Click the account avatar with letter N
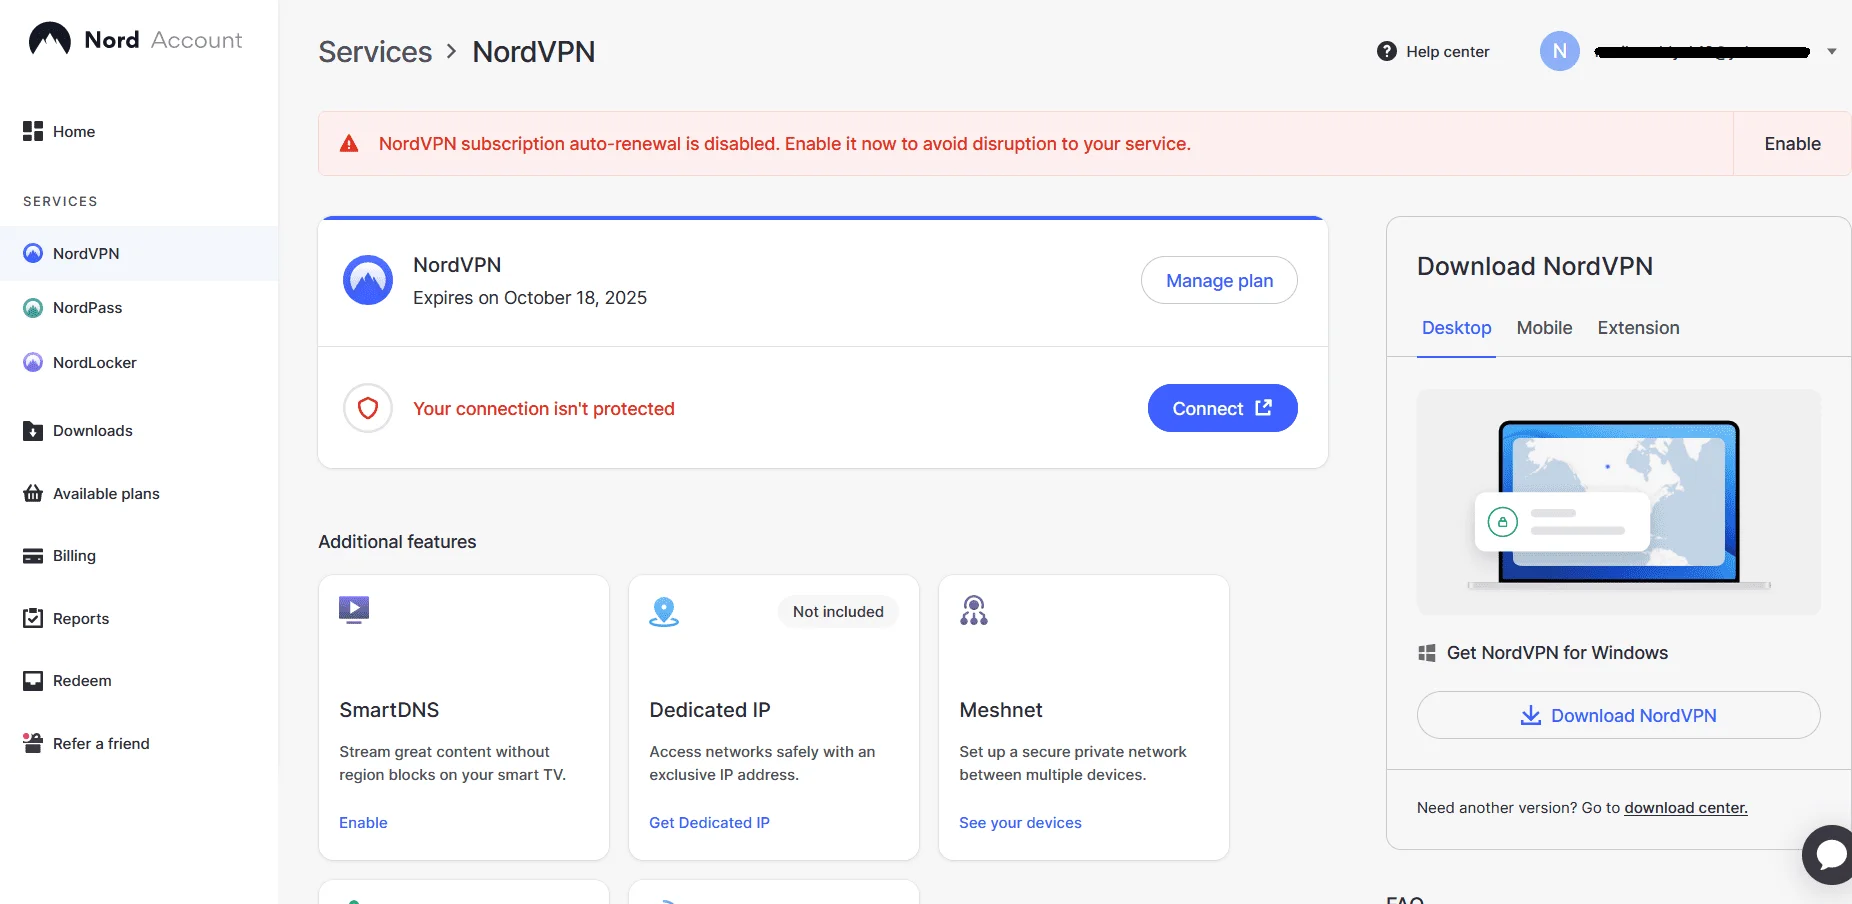This screenshot has width=1852, height=904. (x=1560, y=51)
